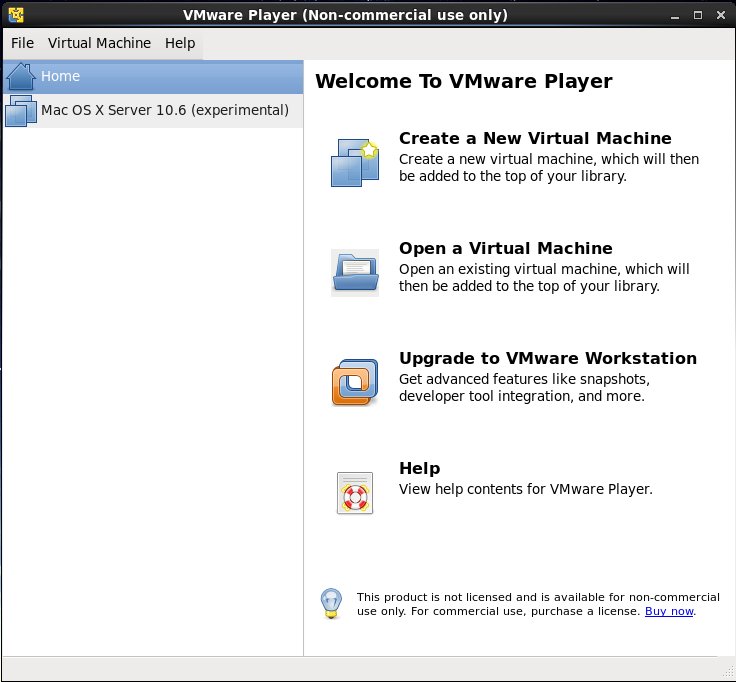Screen dimensions: 736x682
Task: Click the Mac OS X Server VM icon
Action: pyautogui.click(x=21, y=111)
